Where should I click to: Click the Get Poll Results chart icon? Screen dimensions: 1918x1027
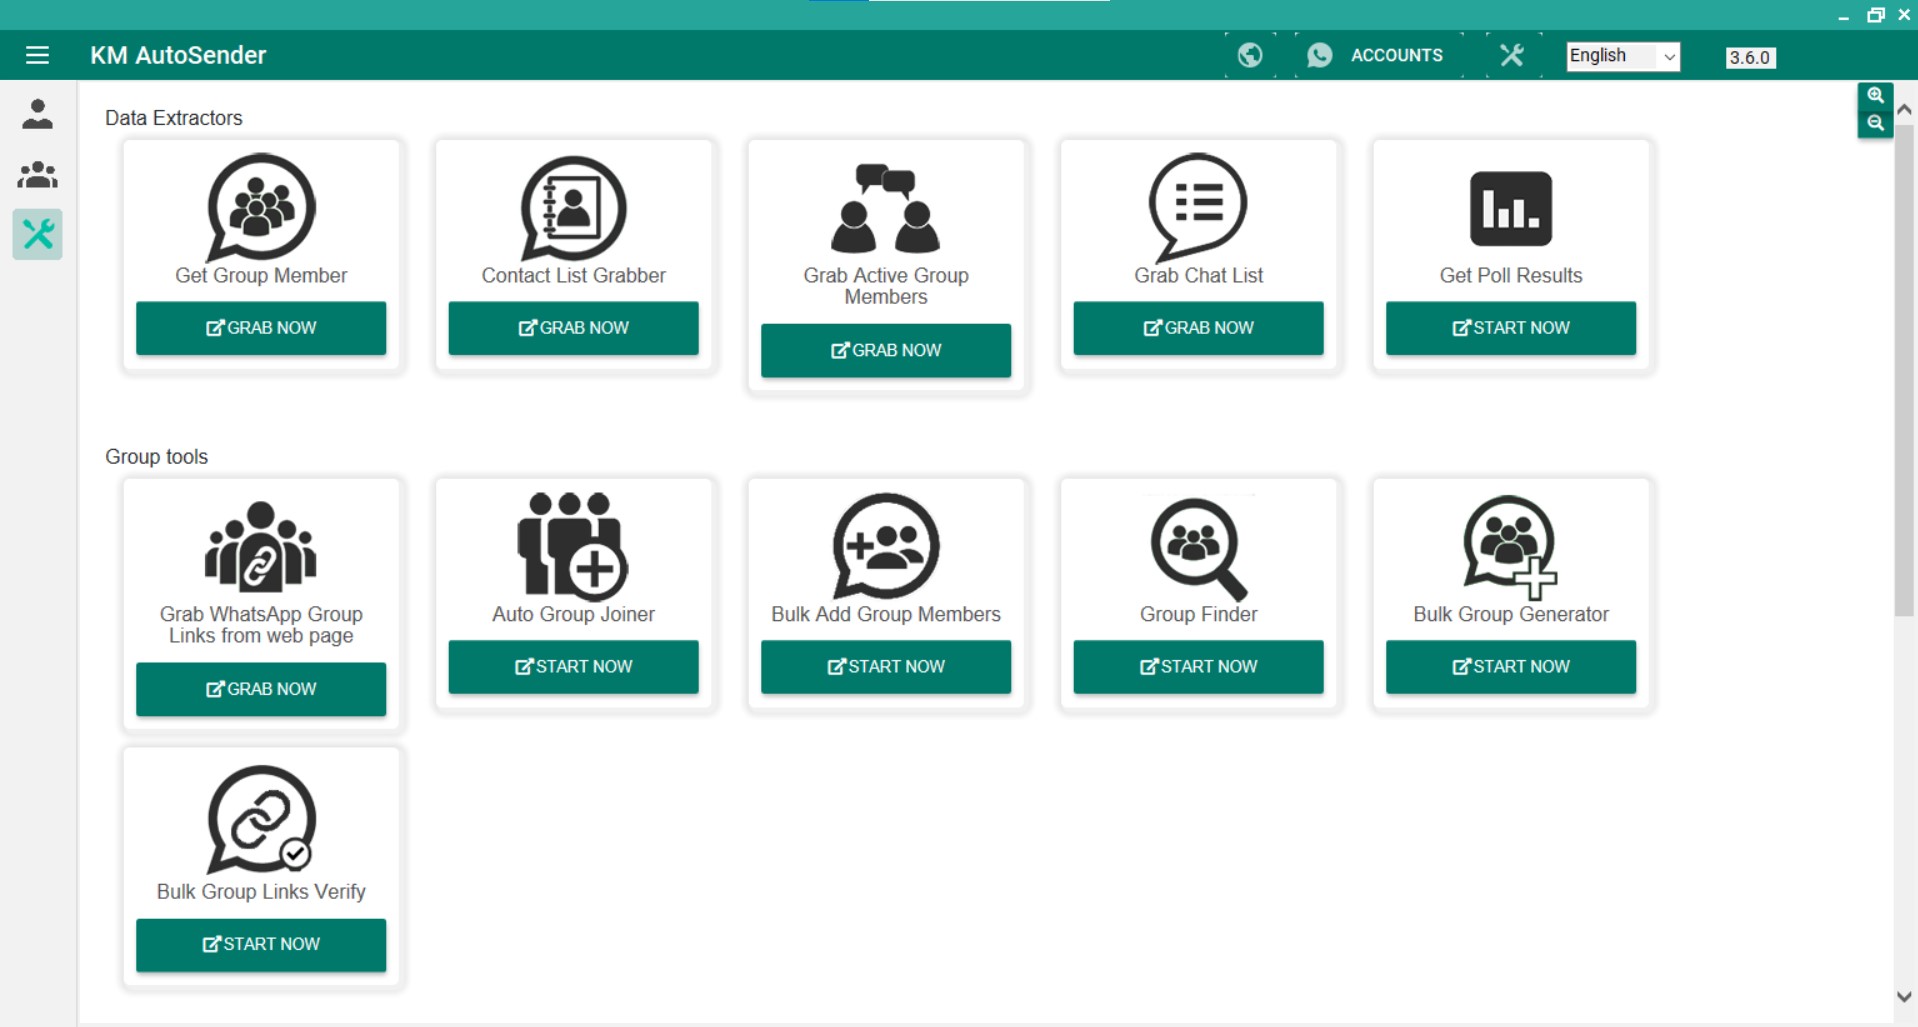point(1510,209)
